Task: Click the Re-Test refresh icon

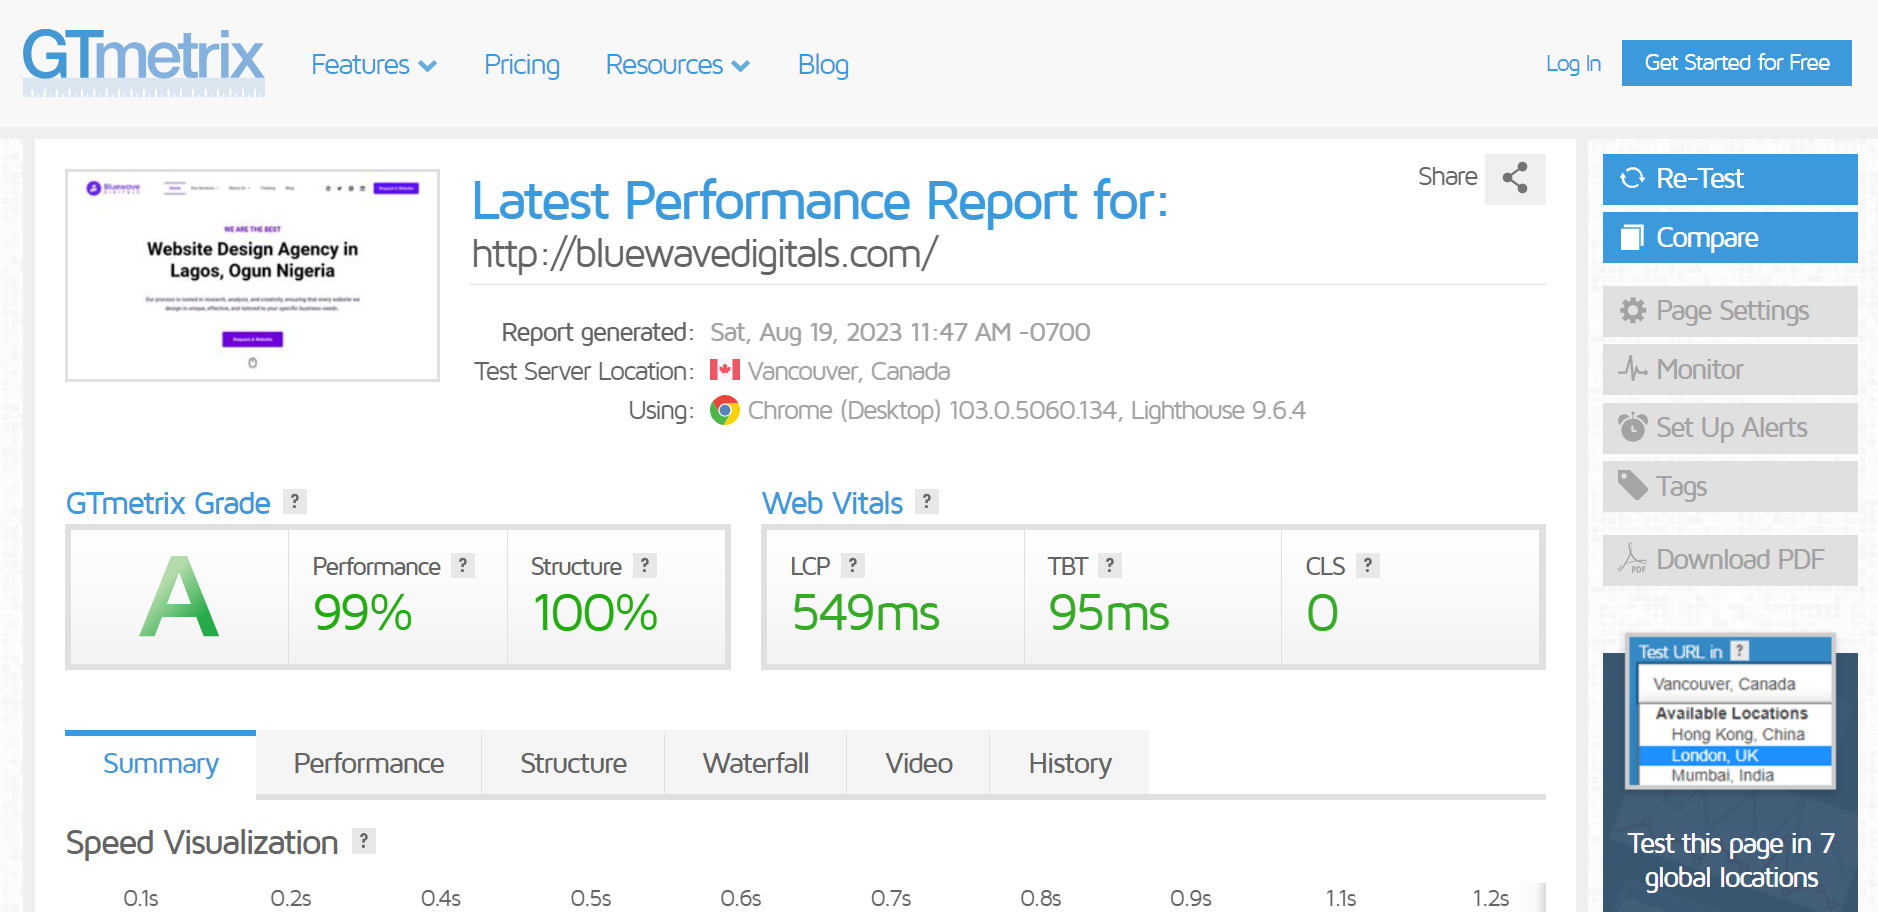Action: click(x=1634, y=179)
